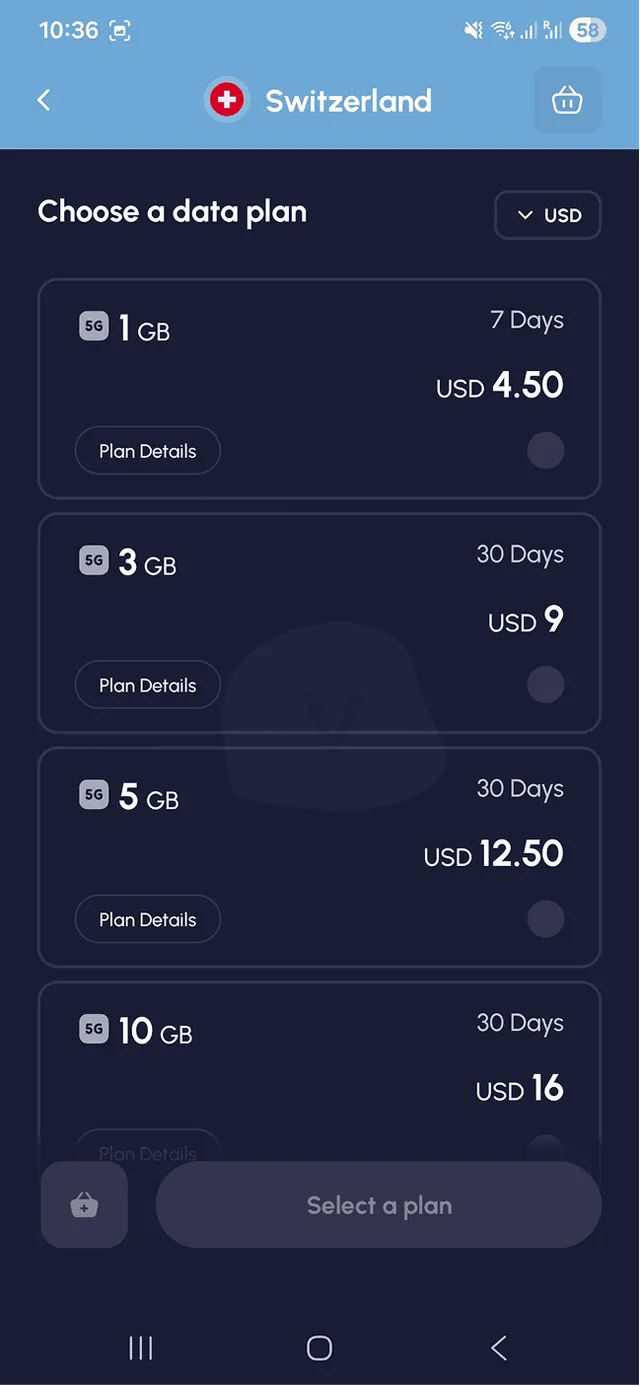This screenshot has width=640, height=1386.
Task: Tap the 5G badge on the 3 GB plan
Action: click(x=93, y=560)
